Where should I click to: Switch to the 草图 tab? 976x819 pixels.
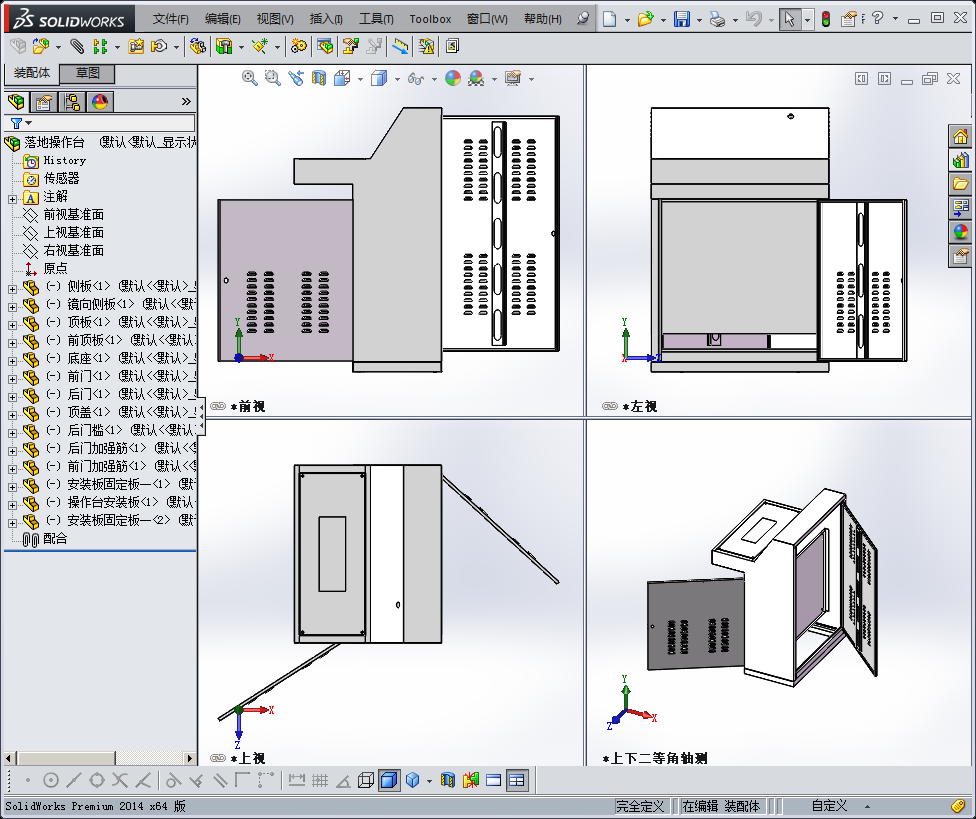87,73
